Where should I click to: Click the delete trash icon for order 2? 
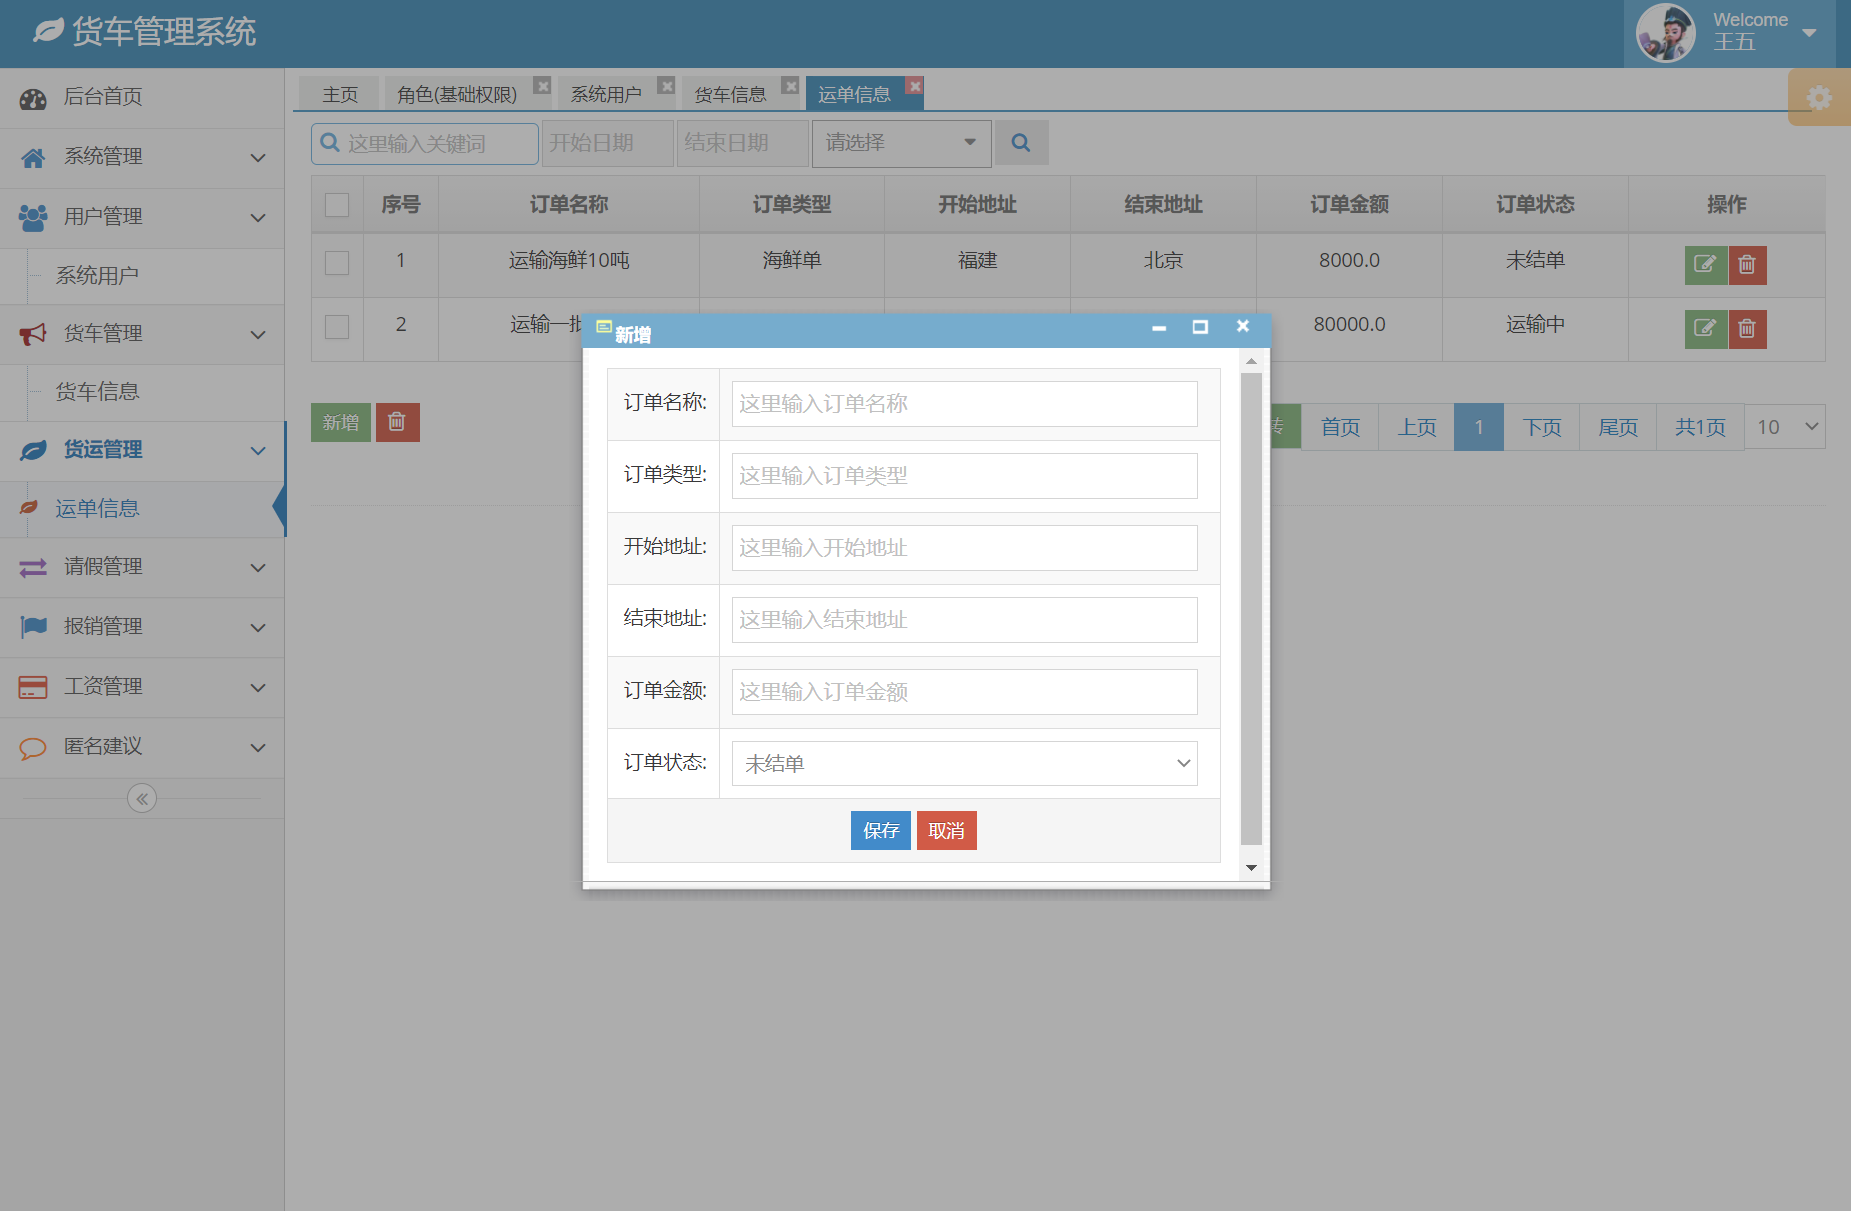coord(1747,329)
